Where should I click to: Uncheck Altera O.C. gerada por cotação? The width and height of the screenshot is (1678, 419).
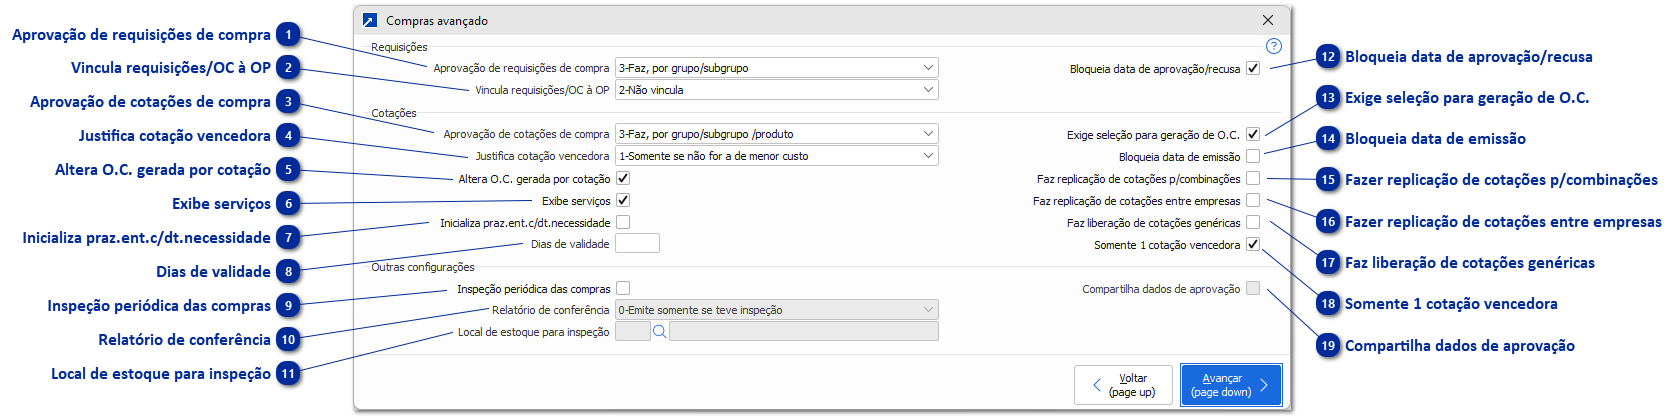click(x=623, y=178)
